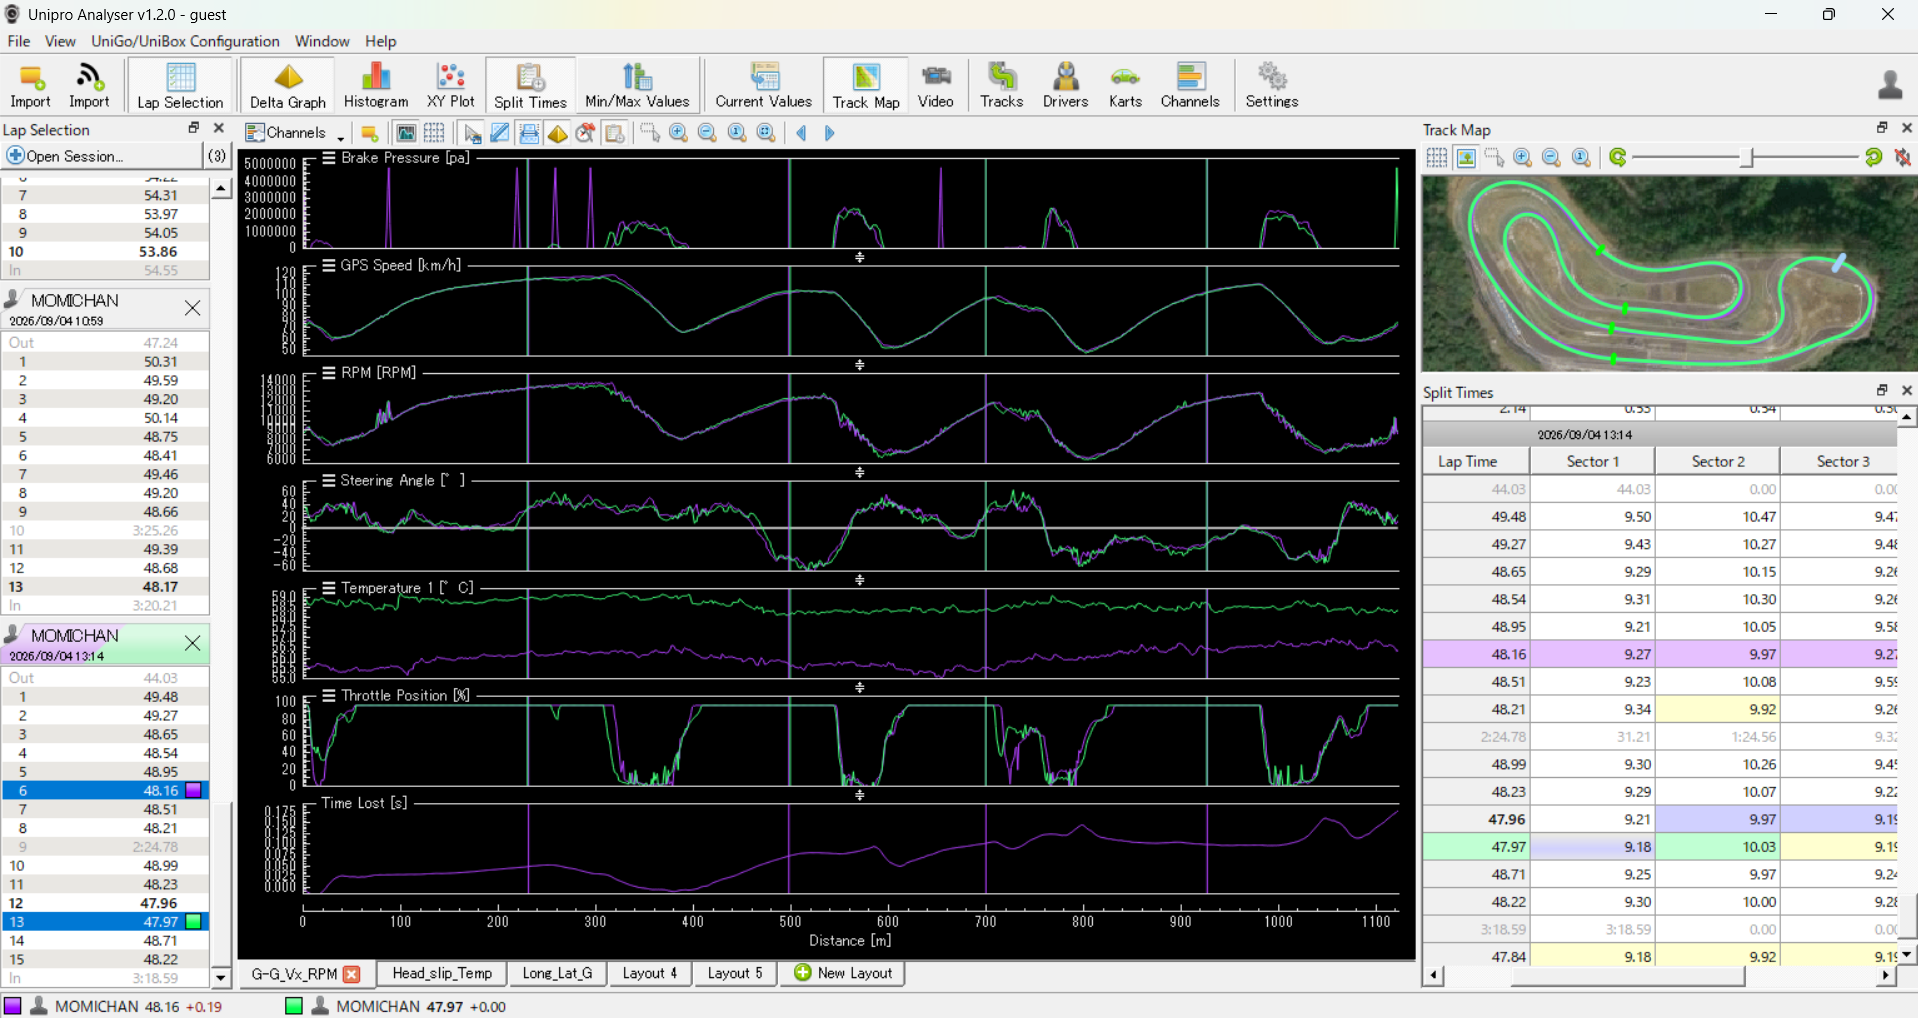Viewport: 1918px width, 1018px height.
Task: Open the Video tool
Action: click(936, 86)
